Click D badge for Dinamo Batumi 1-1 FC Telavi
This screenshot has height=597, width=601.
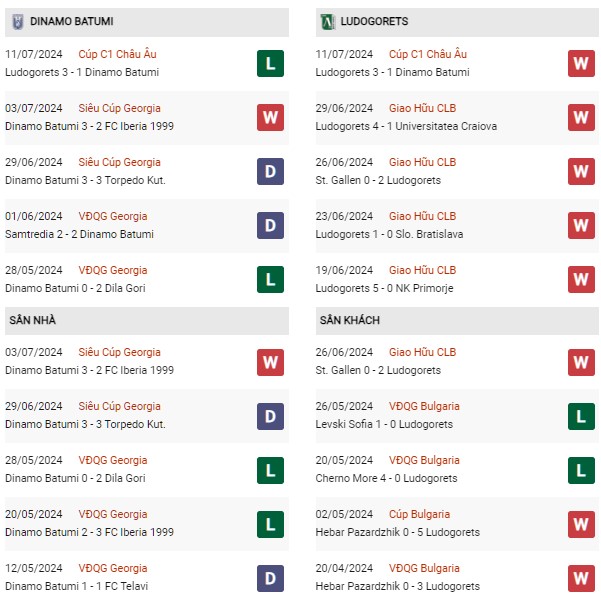click(x=270, y=578)
